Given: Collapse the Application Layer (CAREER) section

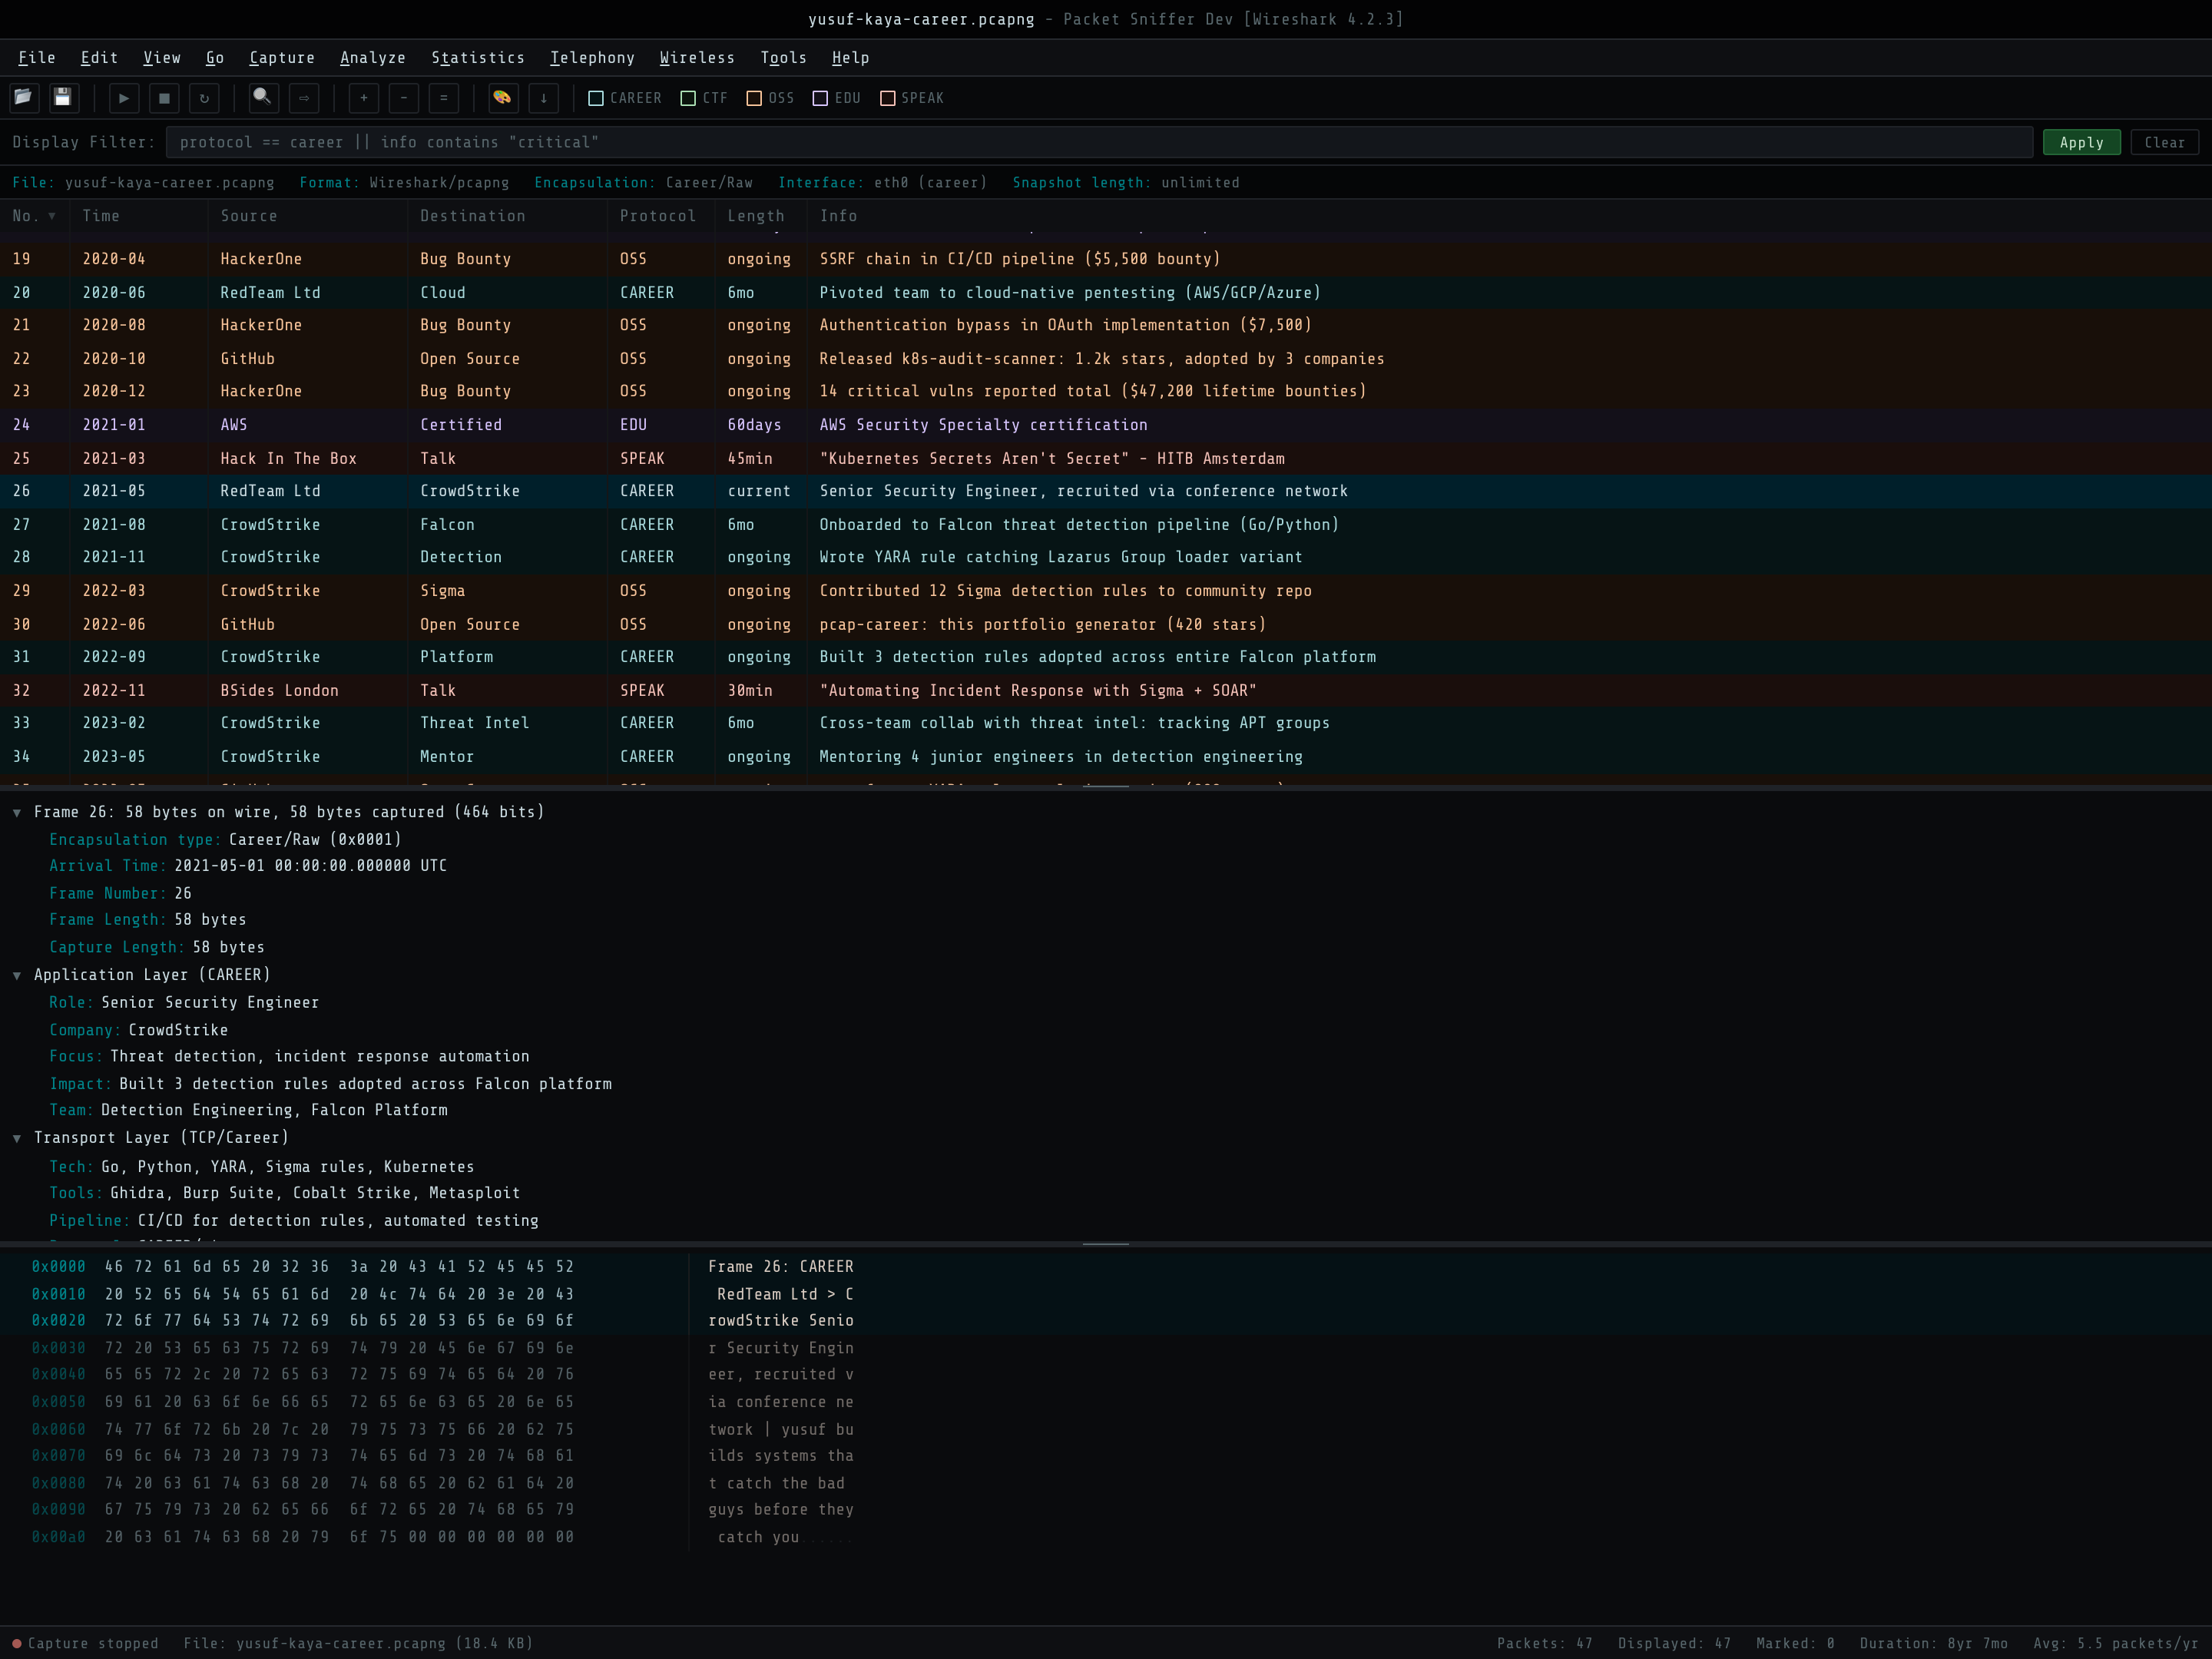Looking at the screenshot, I should (17, 974).
